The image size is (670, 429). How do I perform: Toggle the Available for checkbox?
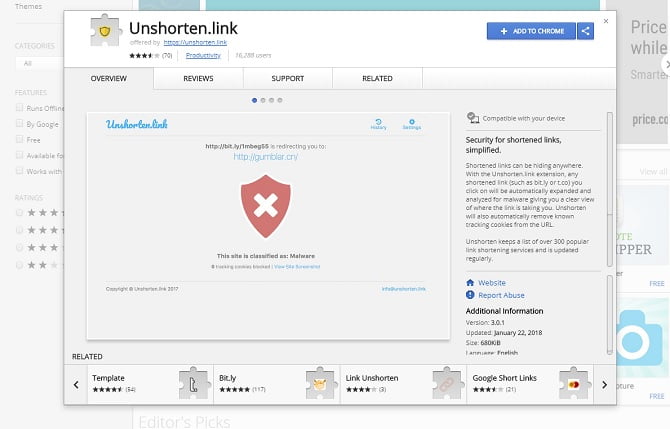19,155
